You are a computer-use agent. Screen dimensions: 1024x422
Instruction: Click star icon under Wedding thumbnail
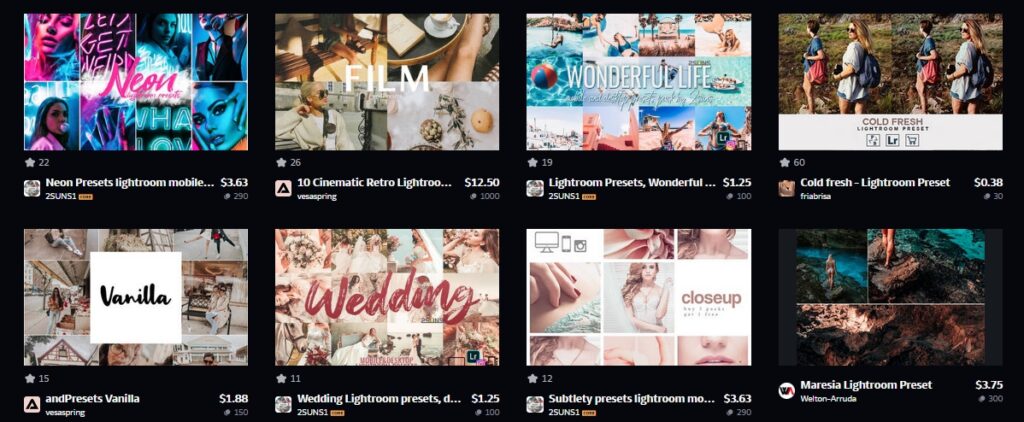[x=281, y=378]
